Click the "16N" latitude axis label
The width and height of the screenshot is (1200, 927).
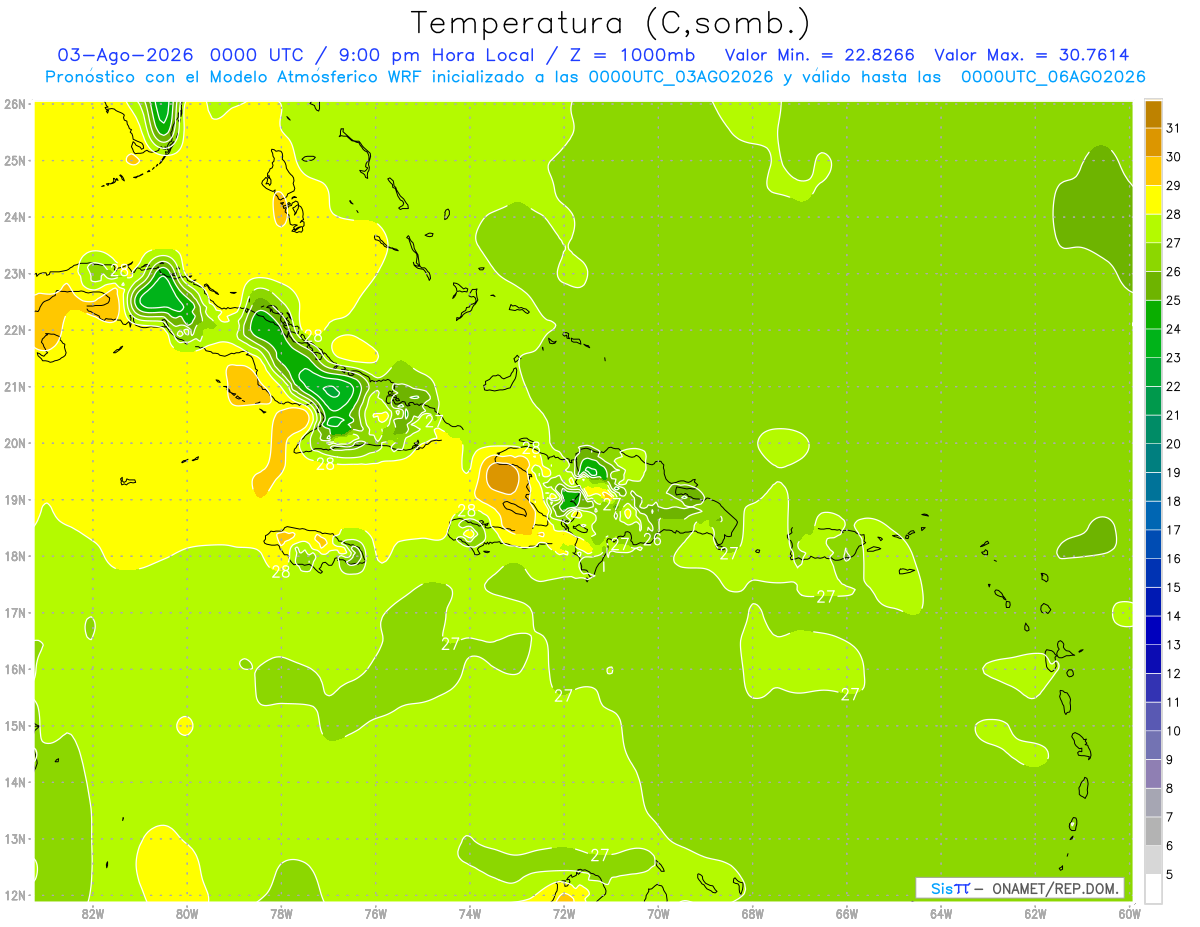click(x=14, y=669)
